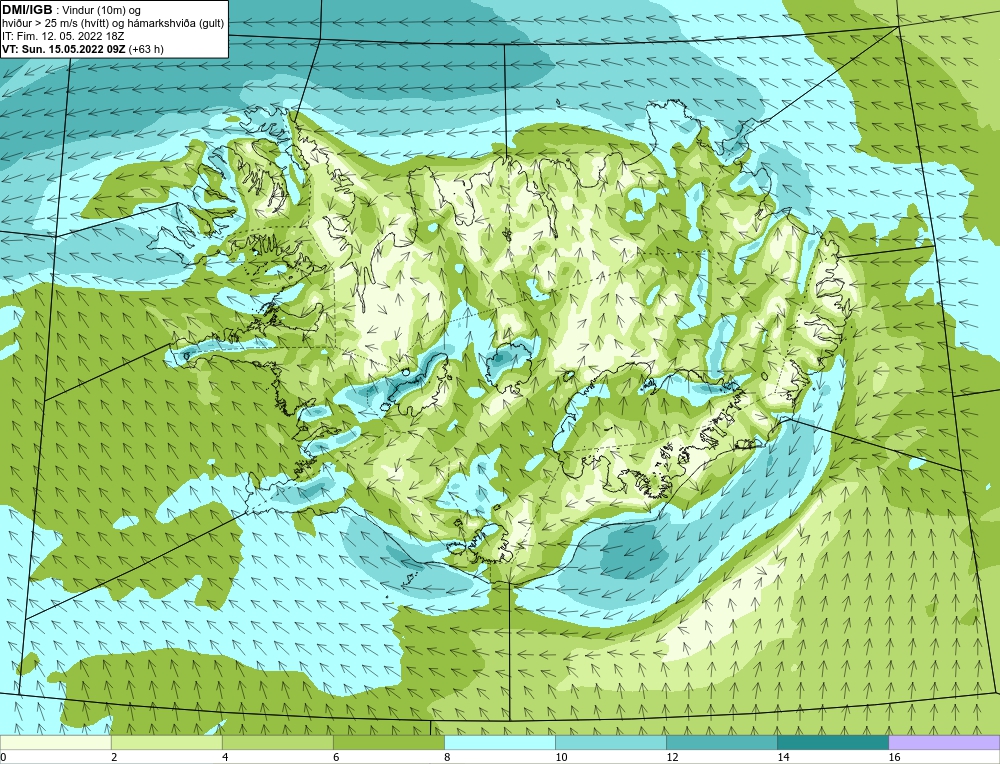Click the legend scale label '4'
This screenshot has width=1000, height=764.
coord(224,757)
